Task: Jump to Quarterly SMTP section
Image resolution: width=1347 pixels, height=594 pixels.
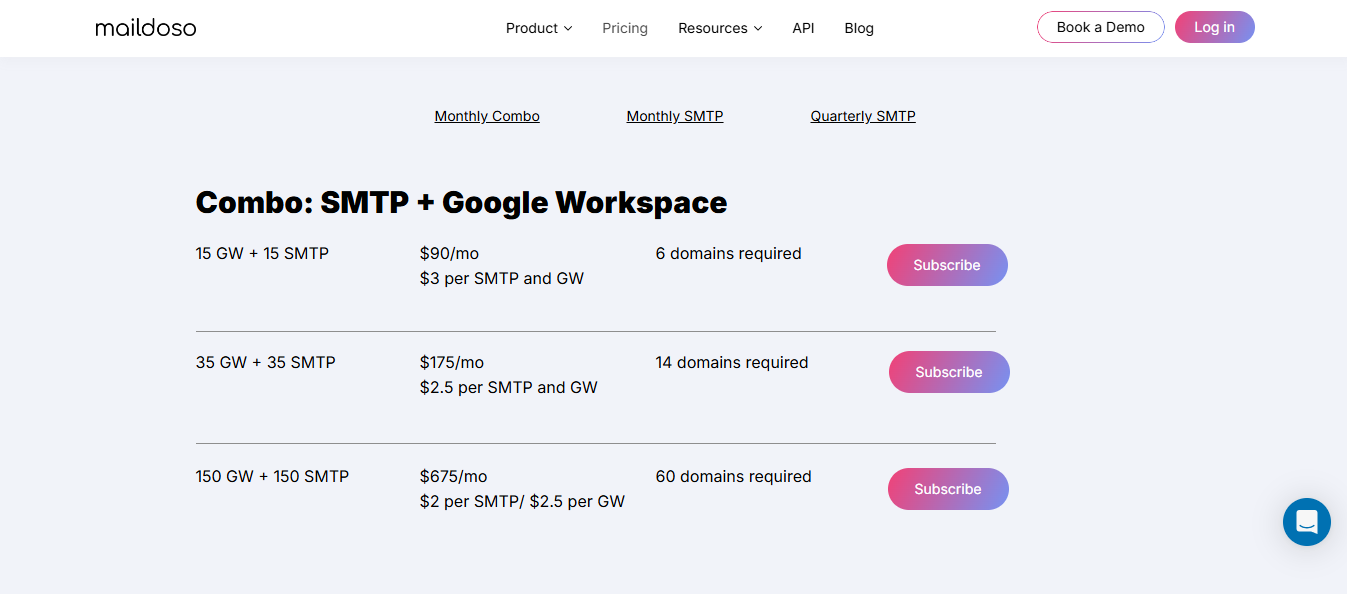Action: [863, 116]
